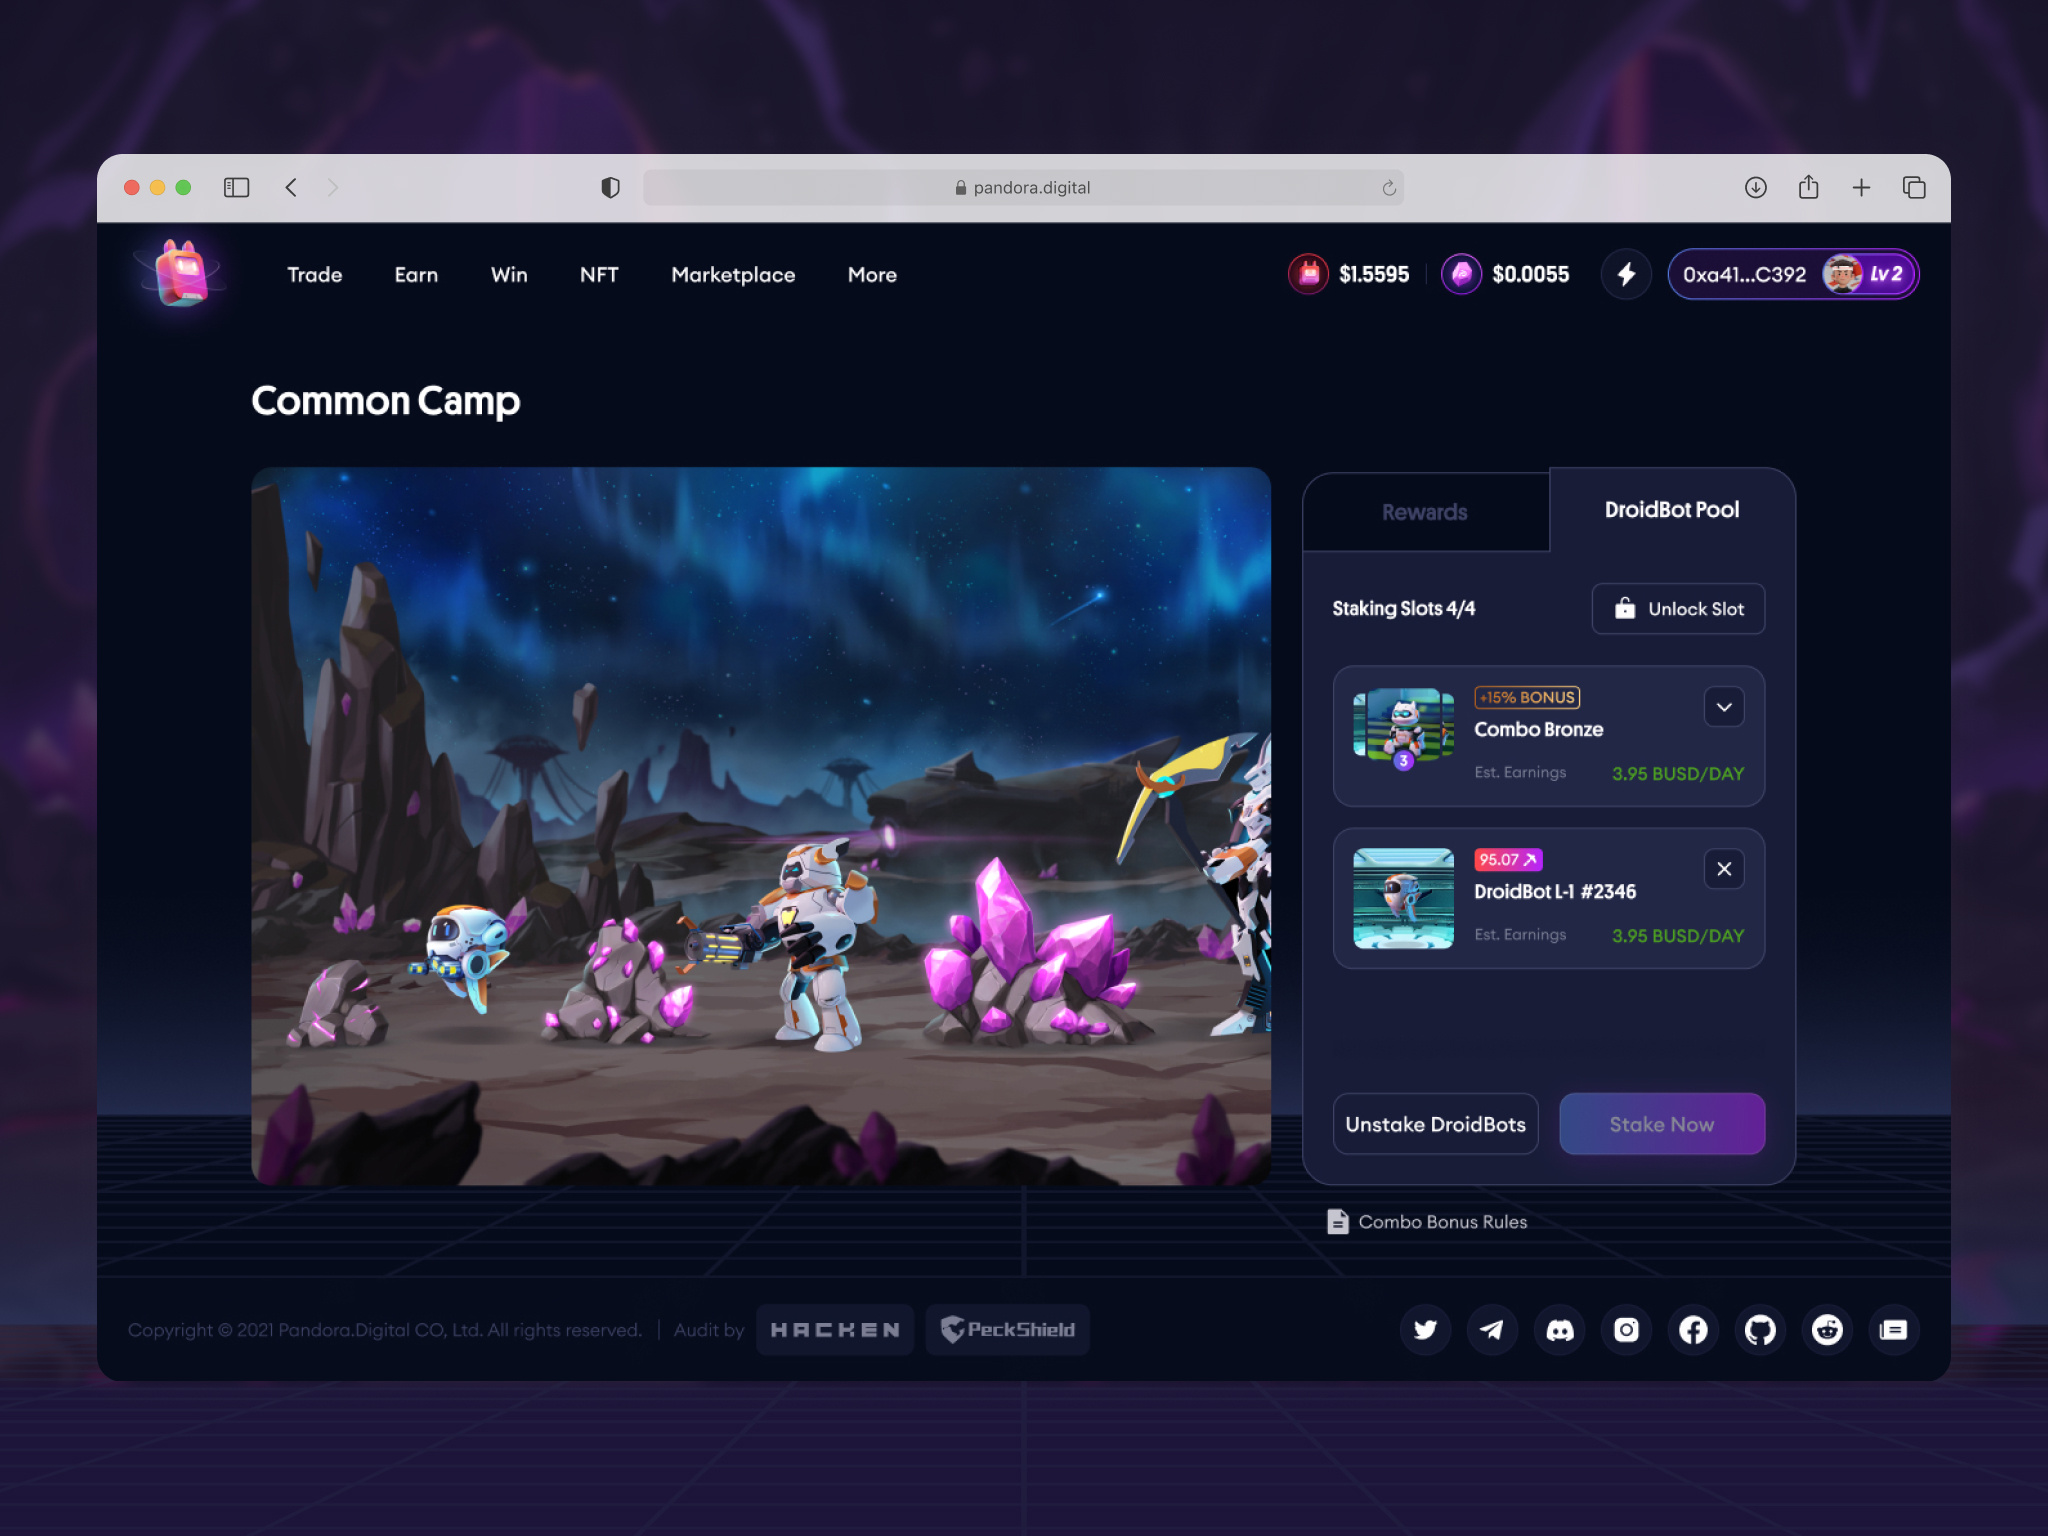Image resolution: width=2048 pixels, height=1536 pixels.
Task: Open the Marketplace menu item
Action: [733, 275]
